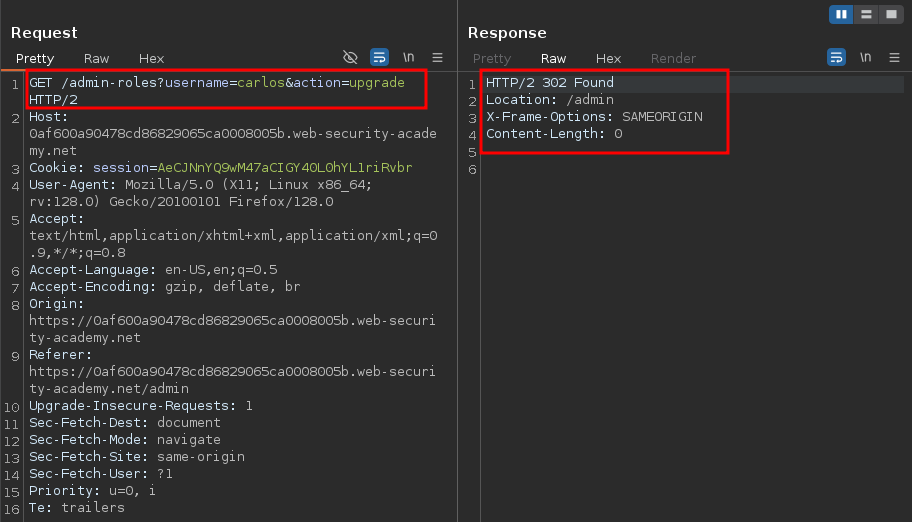The width and height of the screenshot is (912, 522).
Task: Open the Response panel hamburger menu
Action: click(x=894, y=57)
